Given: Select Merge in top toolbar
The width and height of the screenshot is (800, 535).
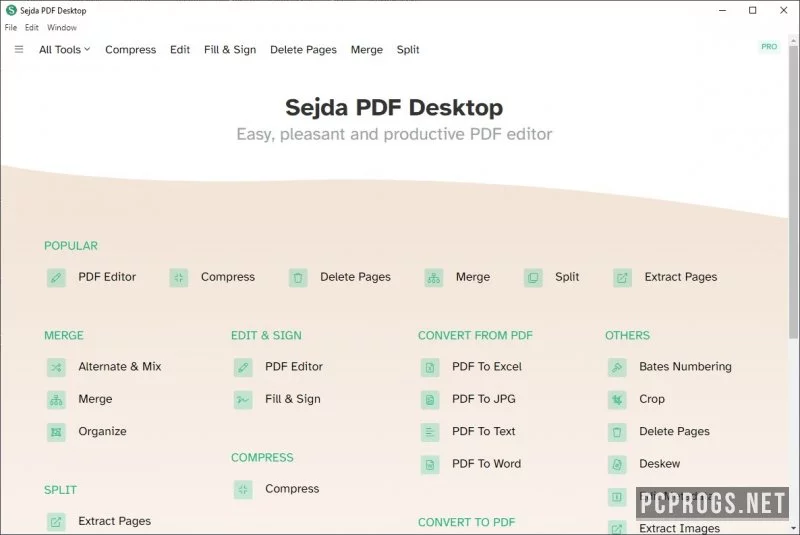Looking at the screenshot, I should point(366,49).
